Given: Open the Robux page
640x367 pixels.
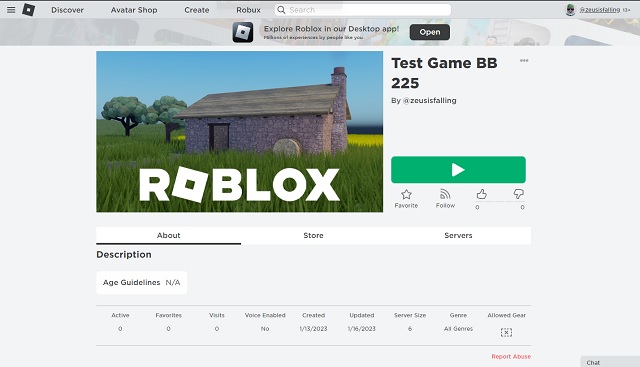Looking at the screenshot, I should pyautogui.click(x=248, y=10).
